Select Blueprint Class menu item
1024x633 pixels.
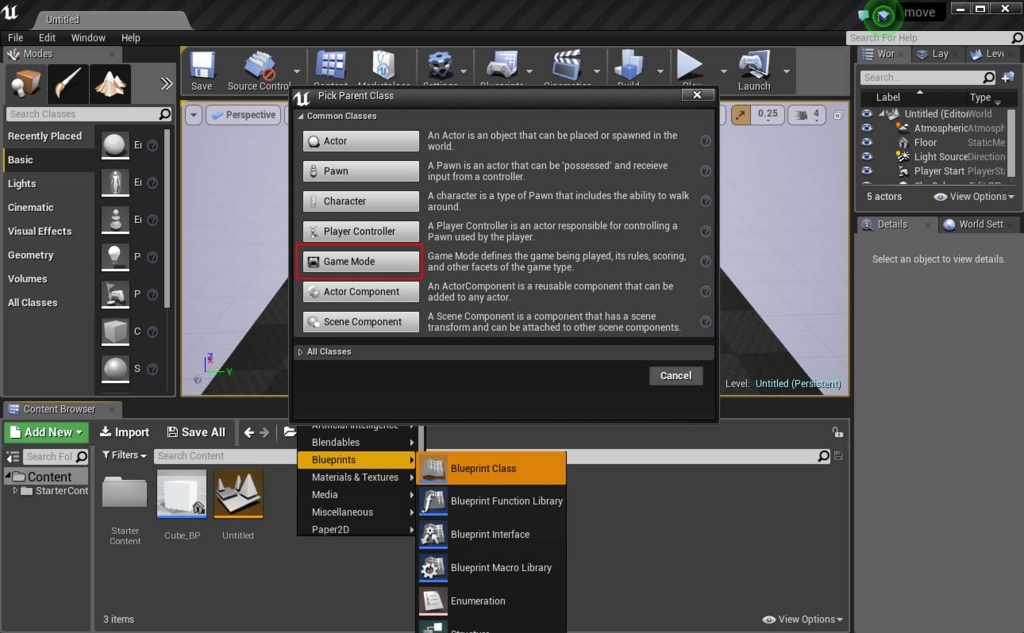(x=492, y=468)
